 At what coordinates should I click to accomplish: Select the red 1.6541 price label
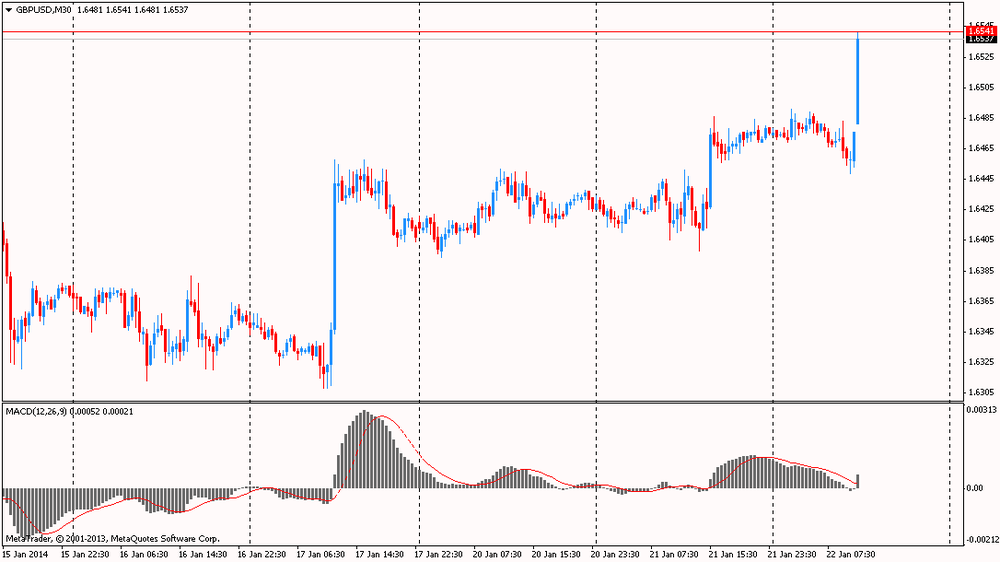tap(981, 31)
